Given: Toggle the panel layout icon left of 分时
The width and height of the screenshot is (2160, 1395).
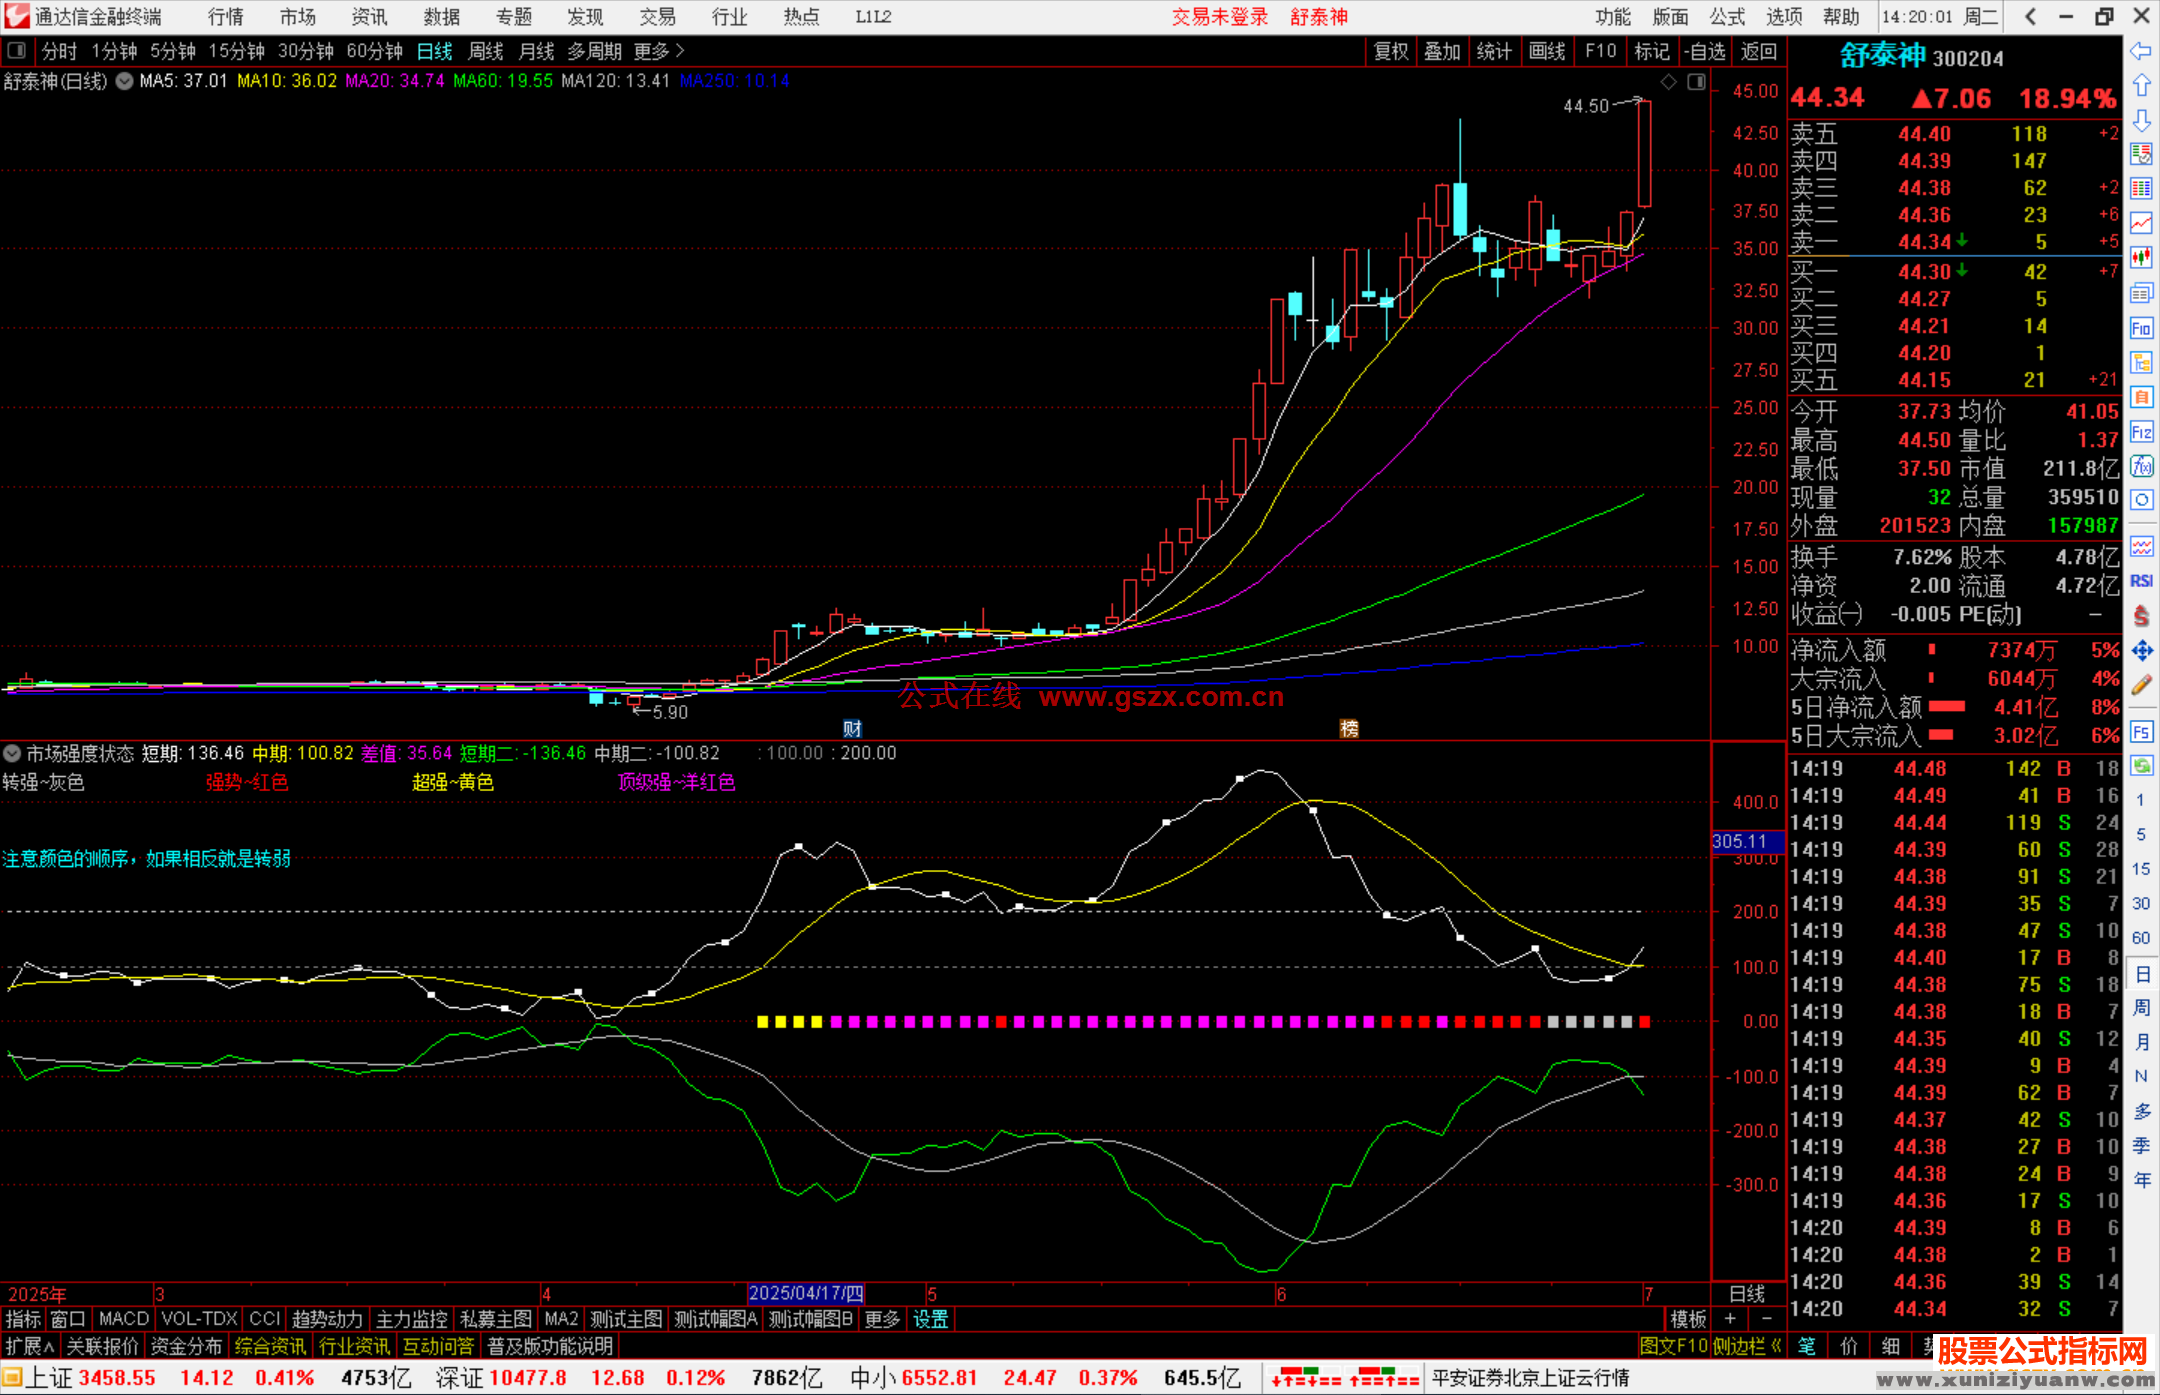Looking at the screenshot, I should point(17,50).
